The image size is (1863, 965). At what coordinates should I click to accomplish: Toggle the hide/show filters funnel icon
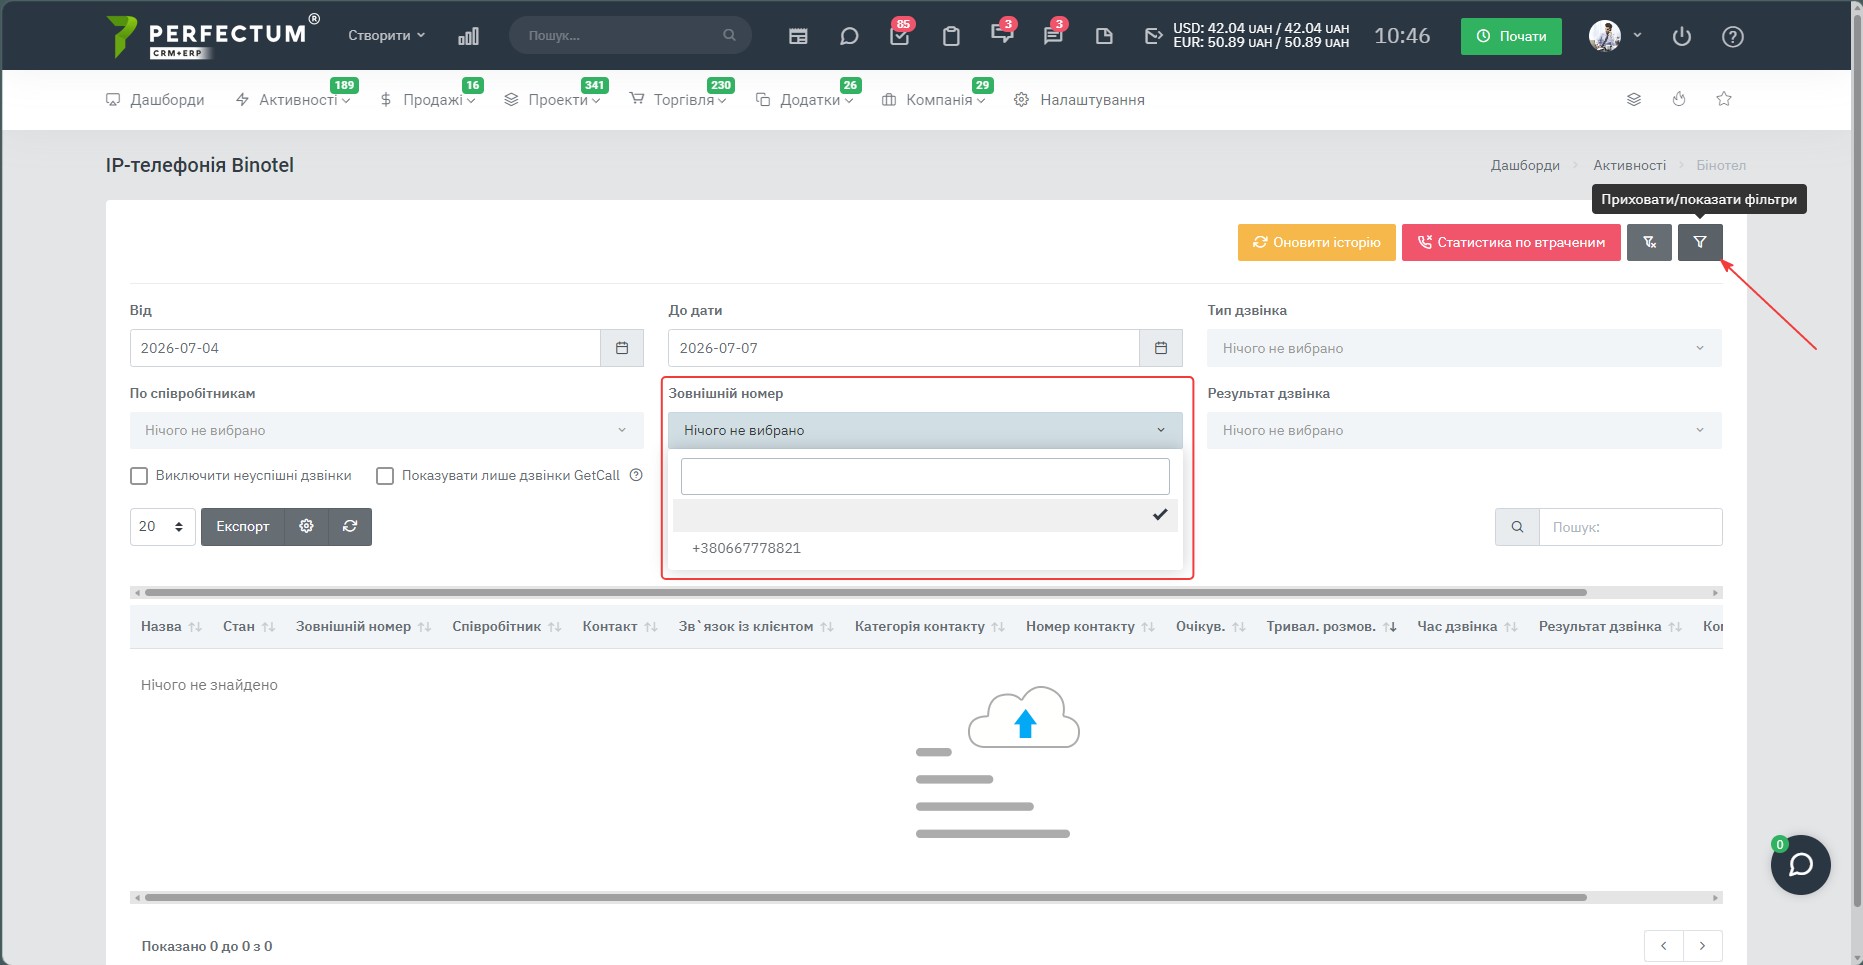(1700, 242)
